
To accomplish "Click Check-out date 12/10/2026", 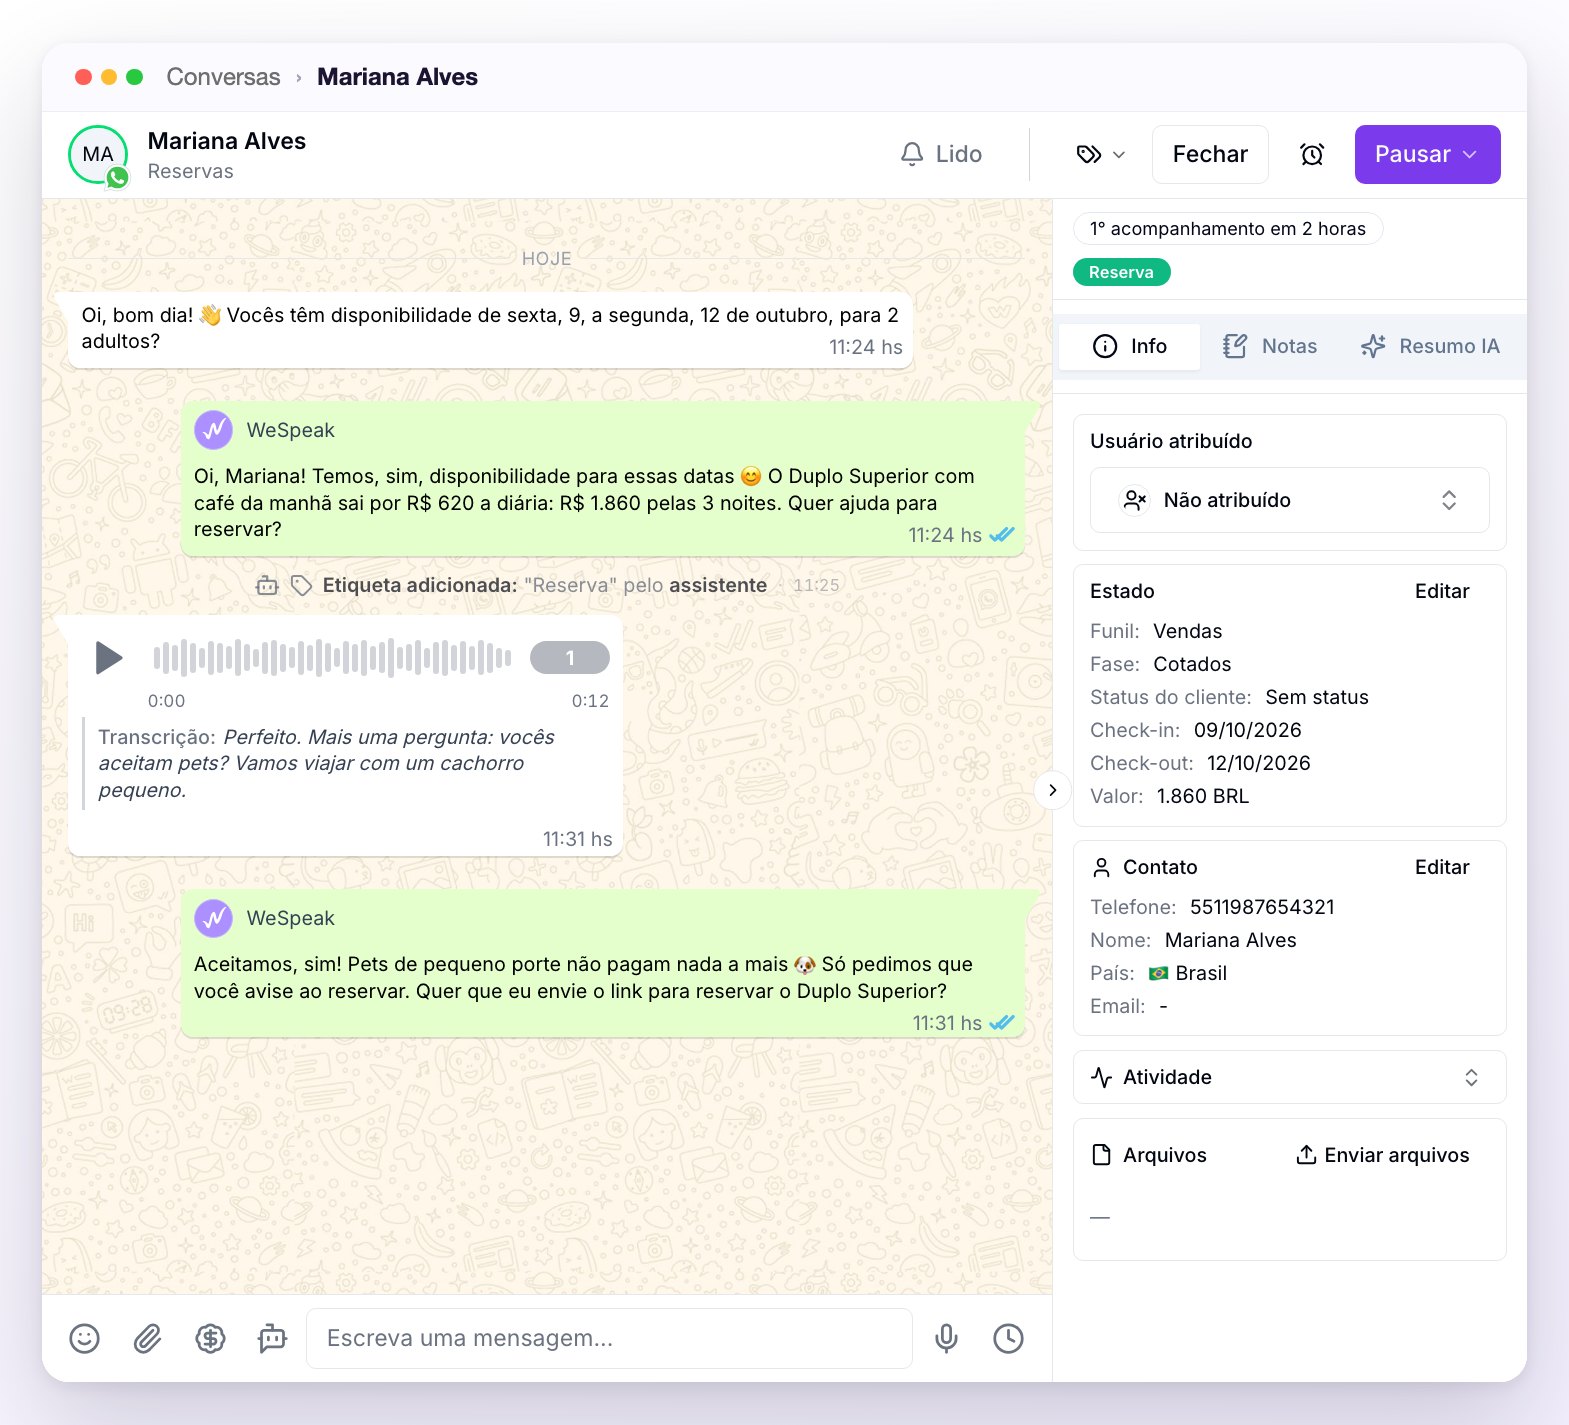I will coord(1258,763).
